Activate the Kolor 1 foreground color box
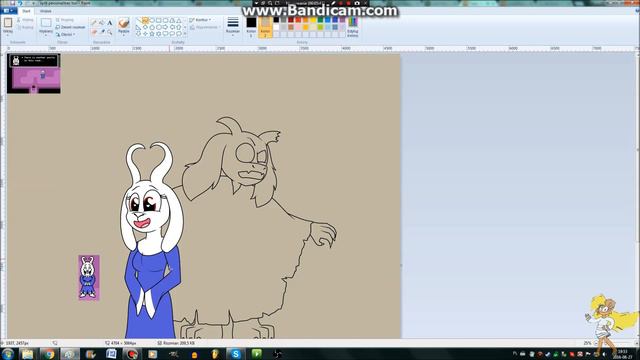This screenshot has width=640, height=360. (x=251, y=27)
